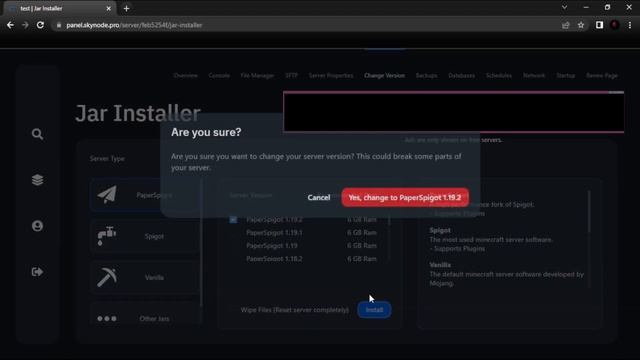
Task: Open the Schedules tab
Action: [499, 76]
